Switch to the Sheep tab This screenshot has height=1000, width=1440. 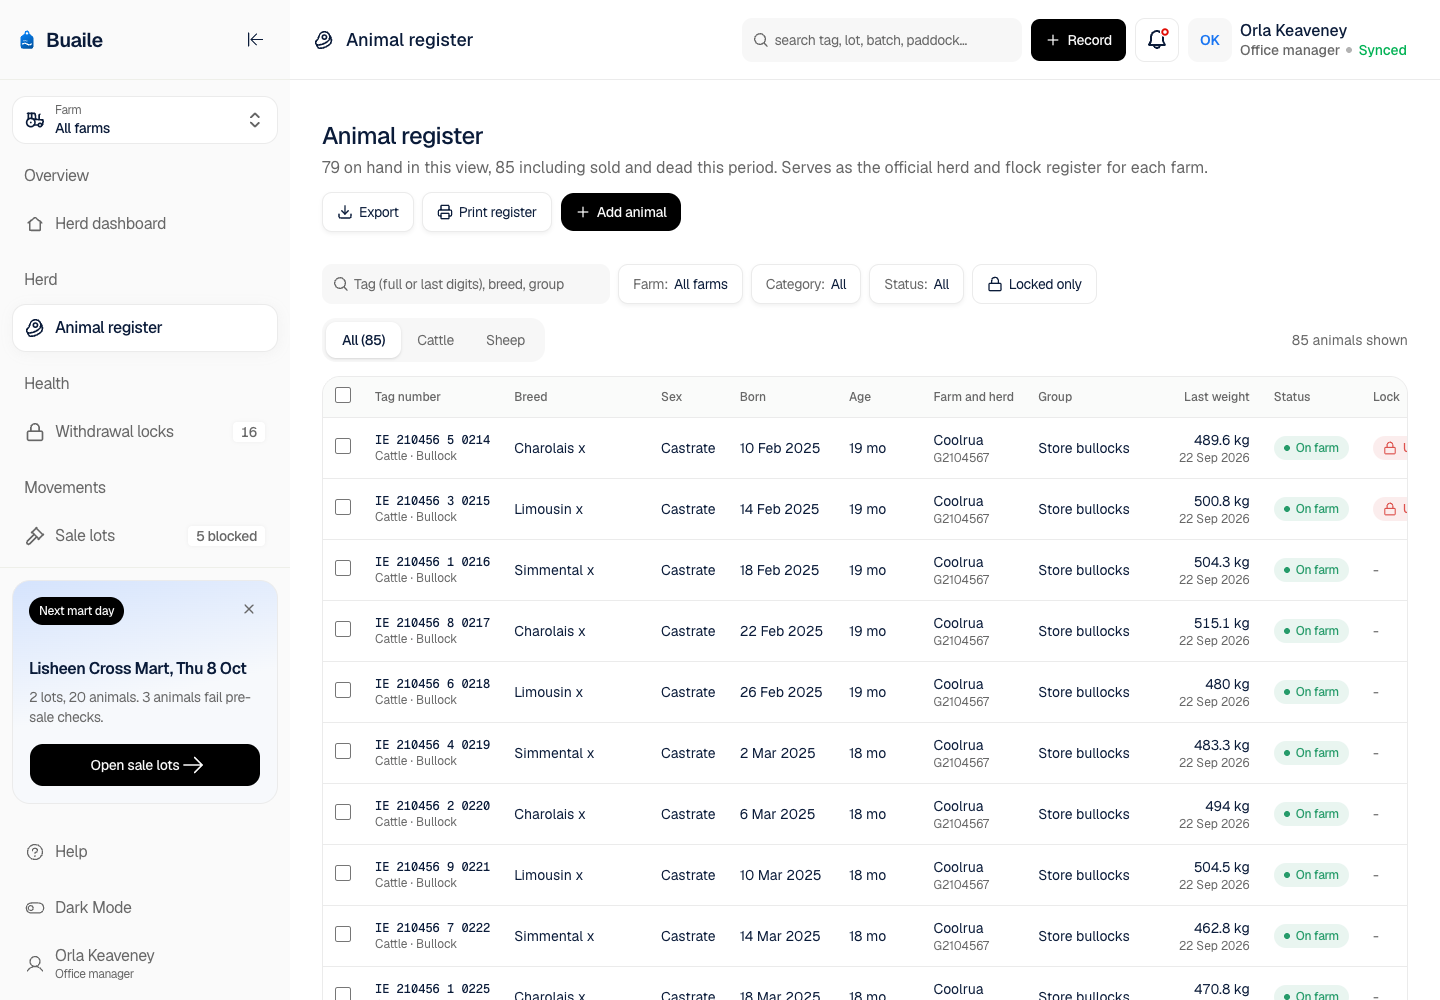505,340
